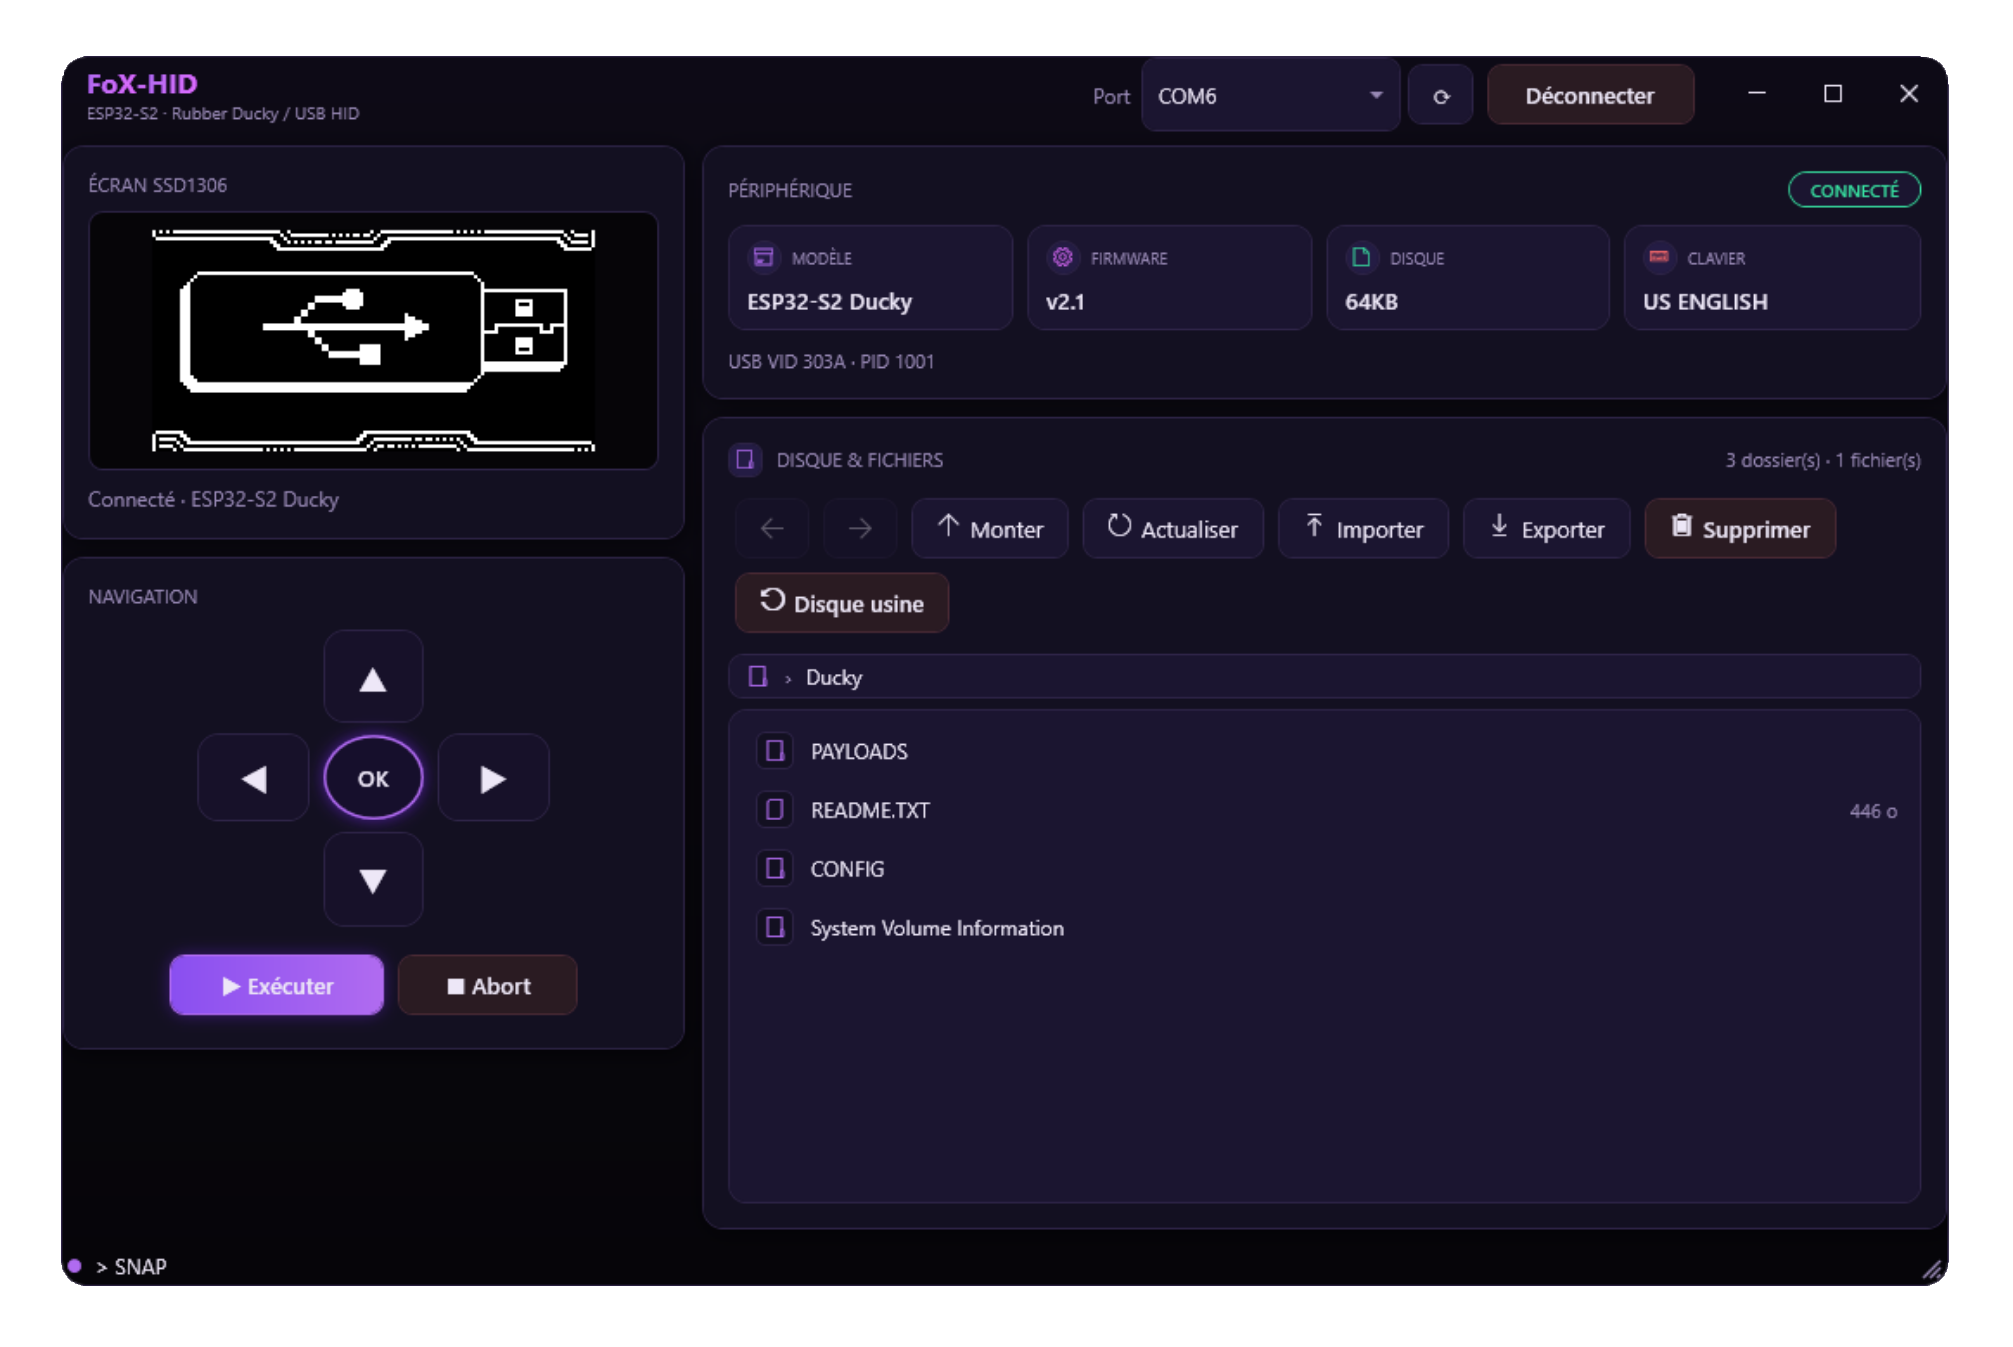
Task: Click the Monter button
Action: pyautogui.click(x=990, y=528)
